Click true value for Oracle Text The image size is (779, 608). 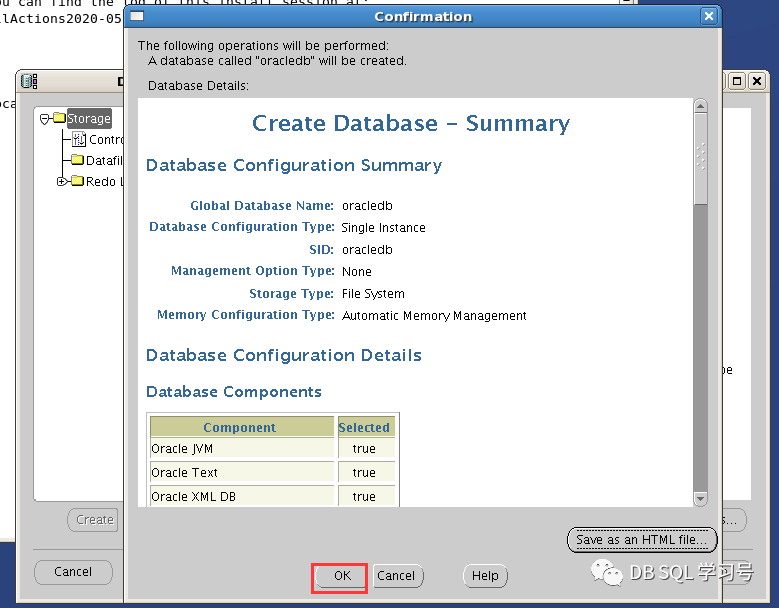click(364, 472)
